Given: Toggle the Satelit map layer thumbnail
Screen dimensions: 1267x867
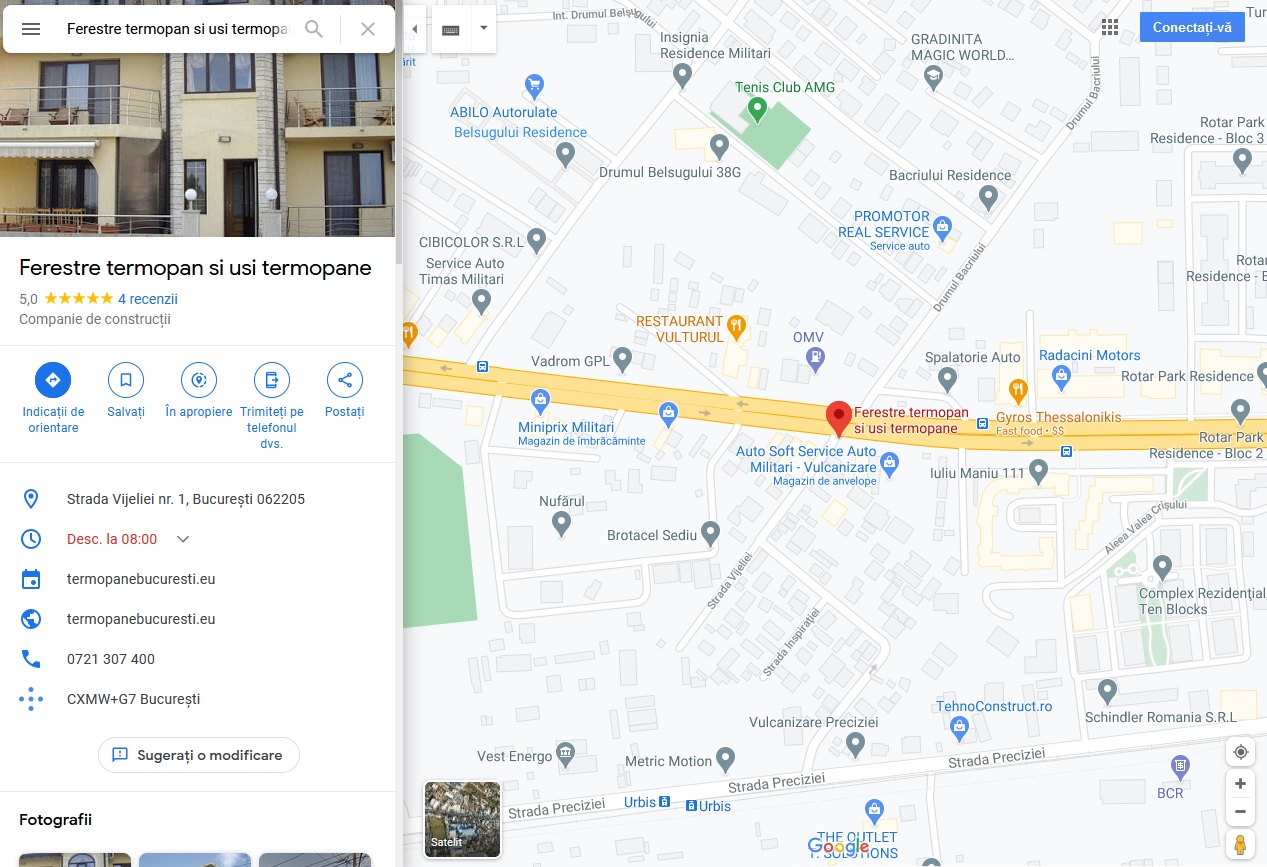Looking at the screenshot, I should click(x=463, y=820).
